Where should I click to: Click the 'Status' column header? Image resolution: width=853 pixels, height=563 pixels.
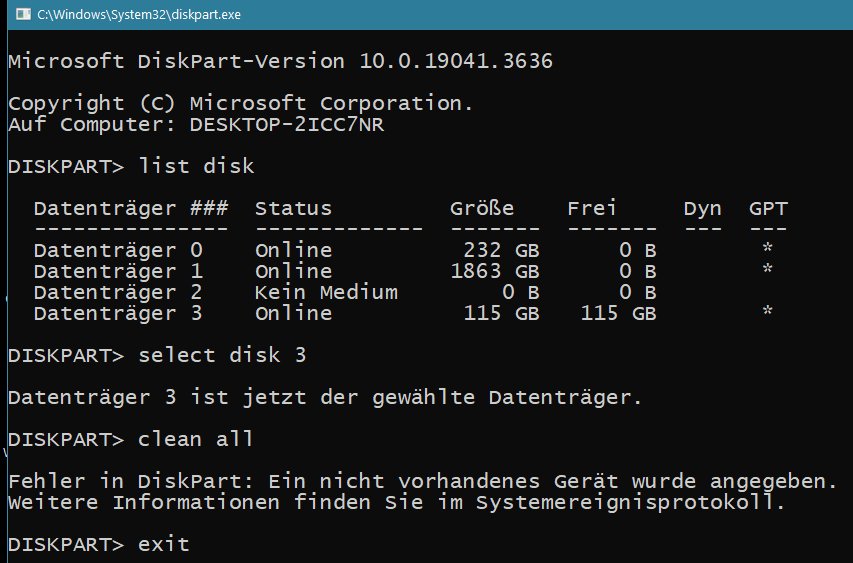293,209
